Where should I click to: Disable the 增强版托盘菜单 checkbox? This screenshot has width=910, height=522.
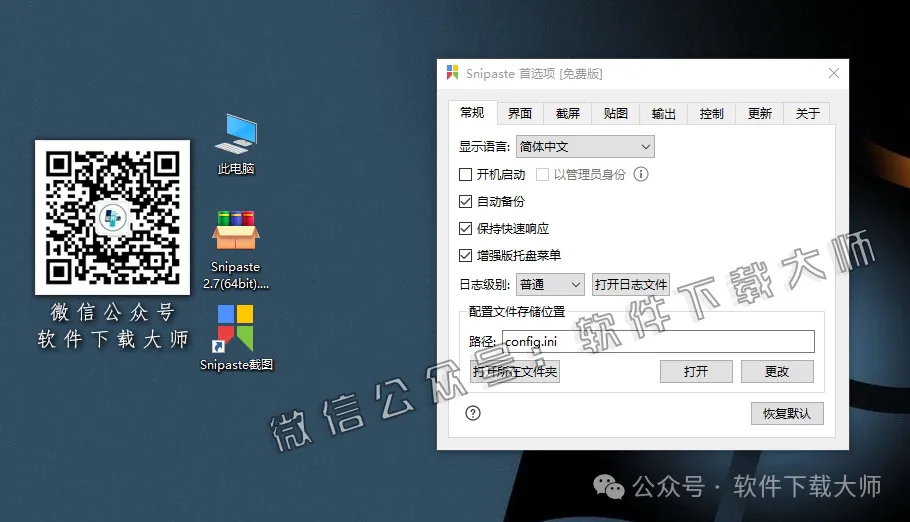465,255
